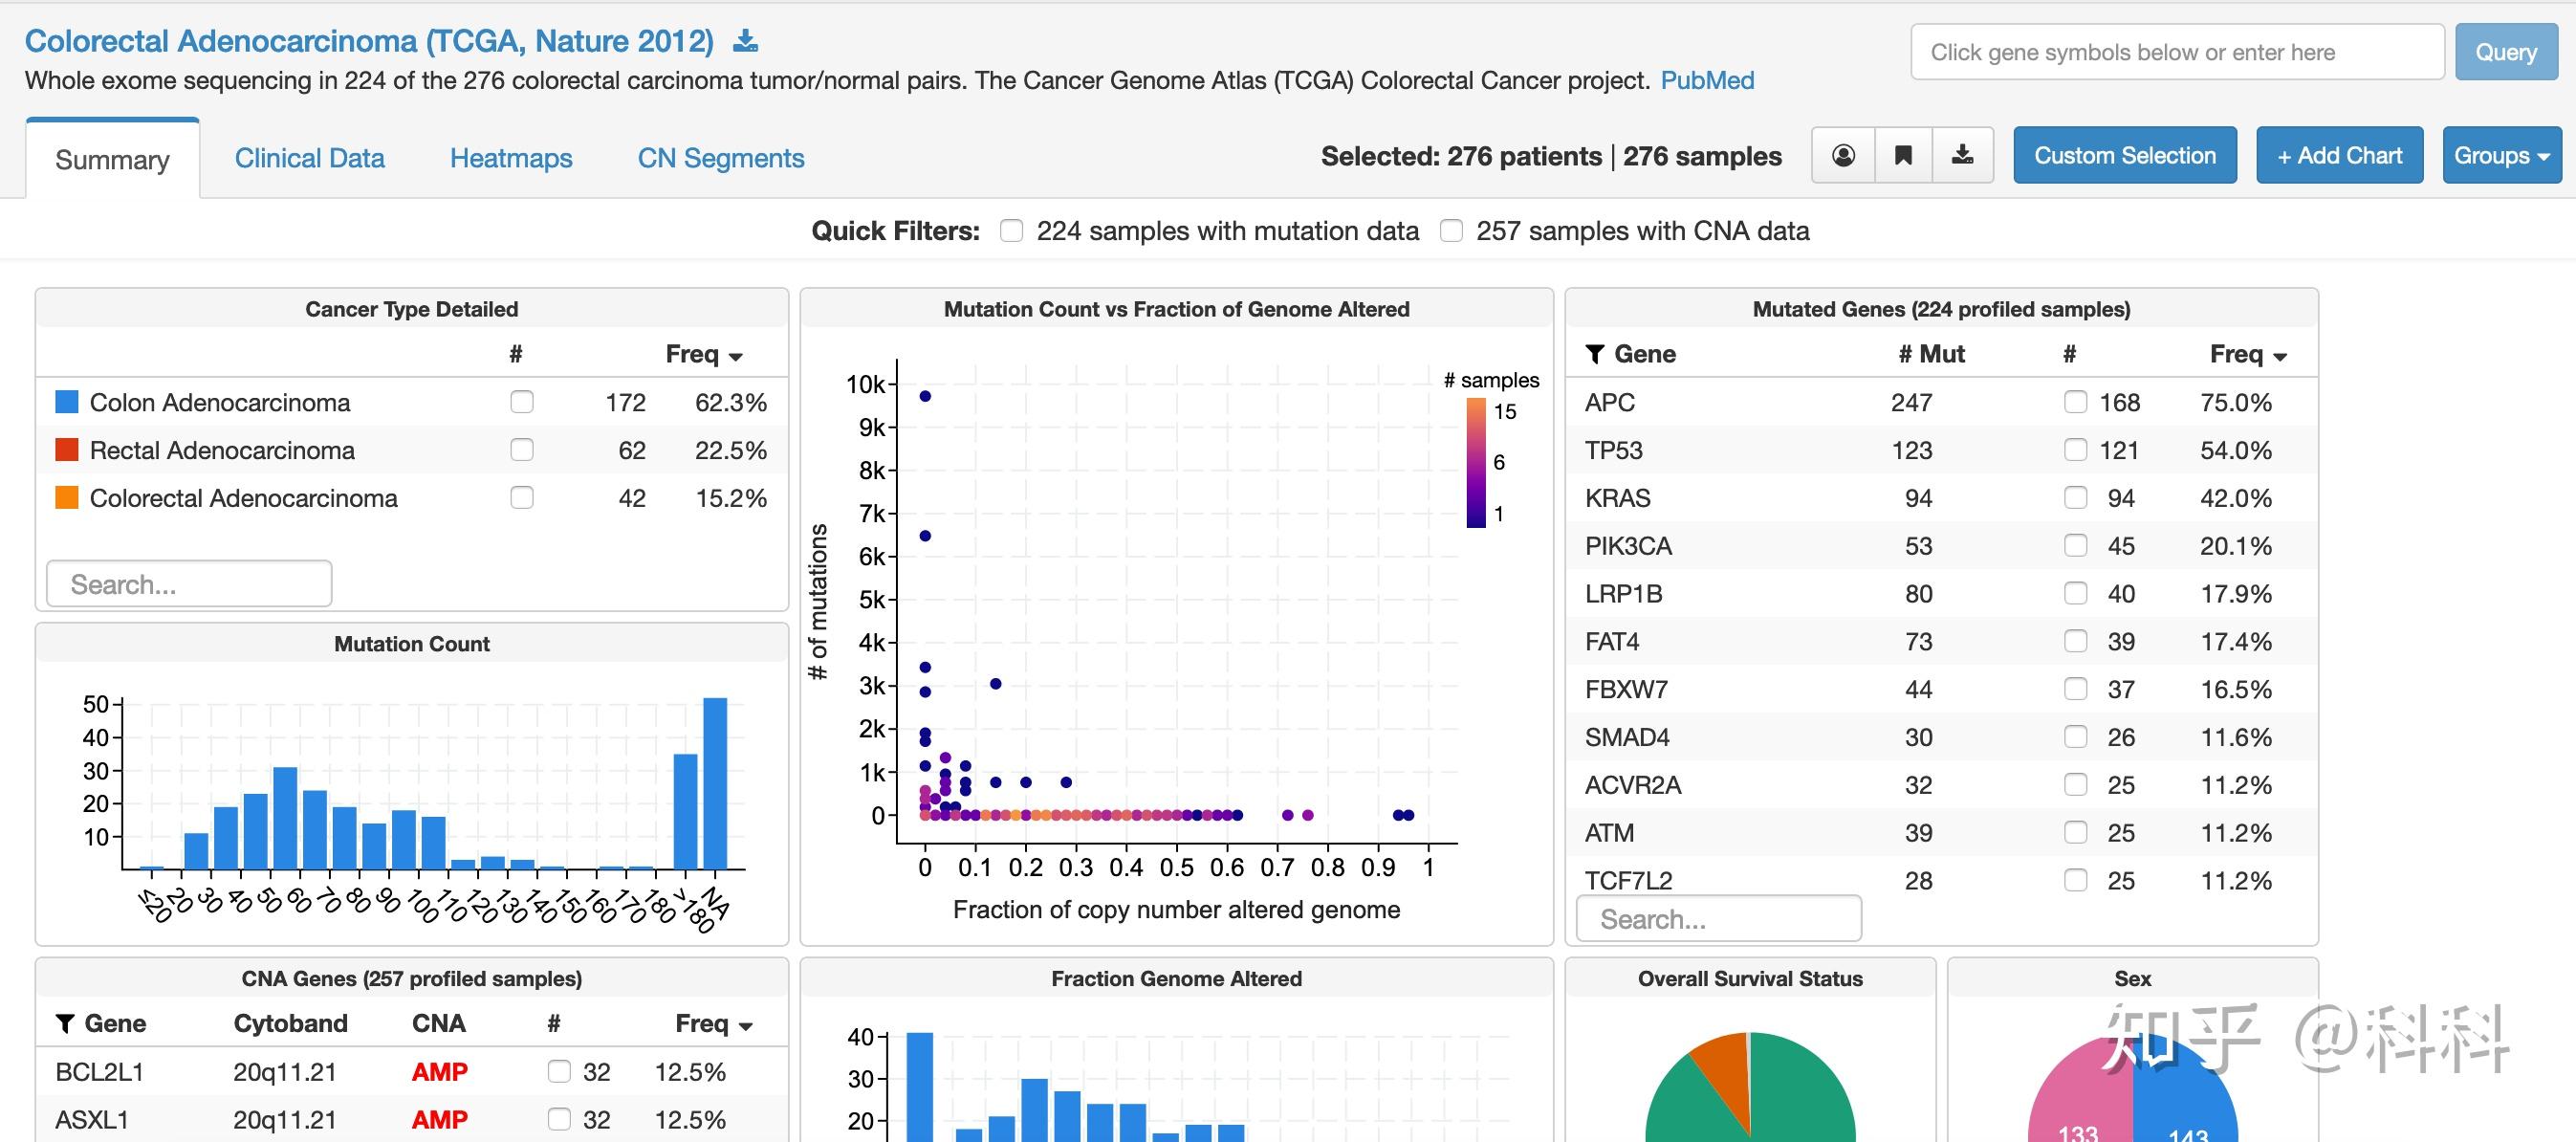Click the TP53 gene name
Viewport: 2576px width, 1142px height.
[1614, 450]
